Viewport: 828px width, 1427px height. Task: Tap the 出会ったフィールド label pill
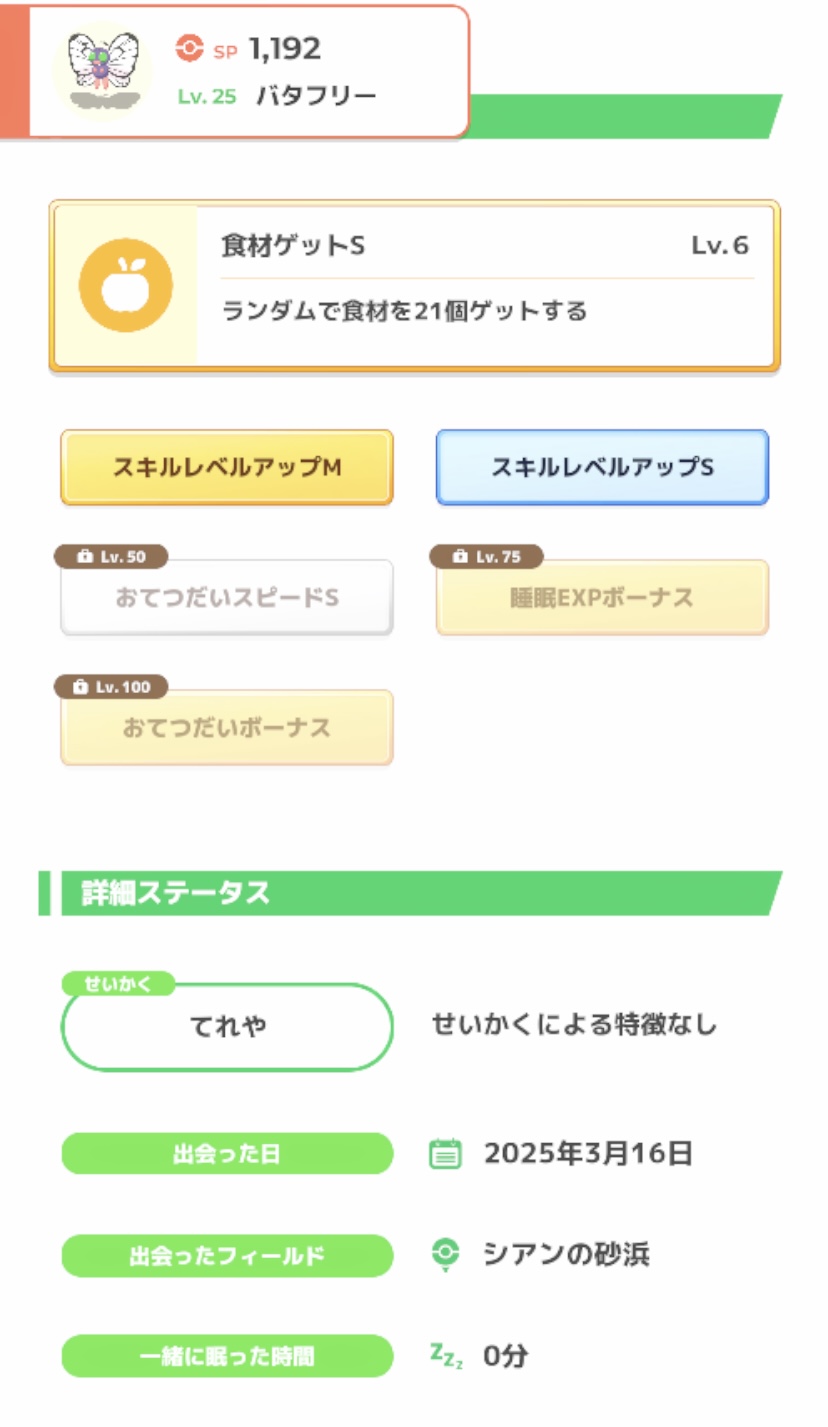(227, 1256)
